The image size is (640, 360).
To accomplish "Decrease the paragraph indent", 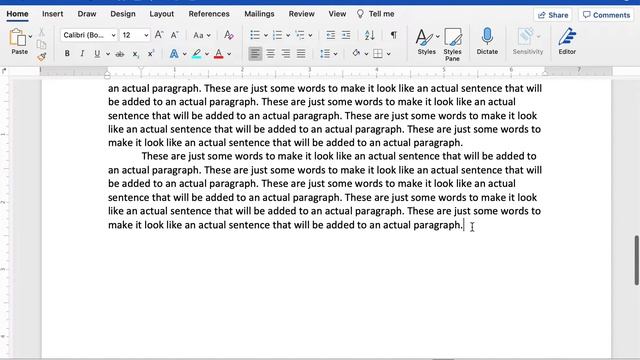I will coord(331,35).
